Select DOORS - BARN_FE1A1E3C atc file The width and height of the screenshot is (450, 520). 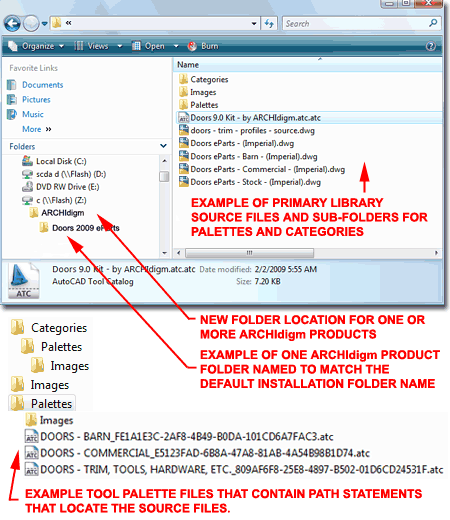(x=187, y=436)
